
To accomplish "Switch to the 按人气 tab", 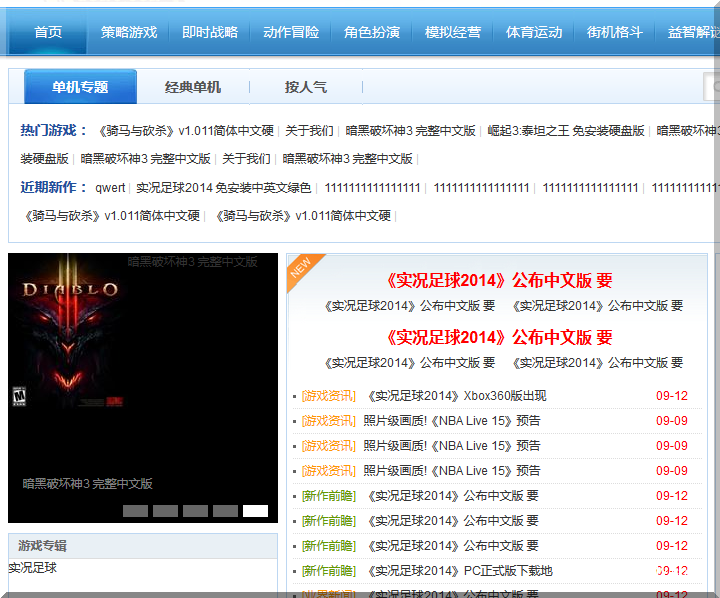I will [306, 87].
